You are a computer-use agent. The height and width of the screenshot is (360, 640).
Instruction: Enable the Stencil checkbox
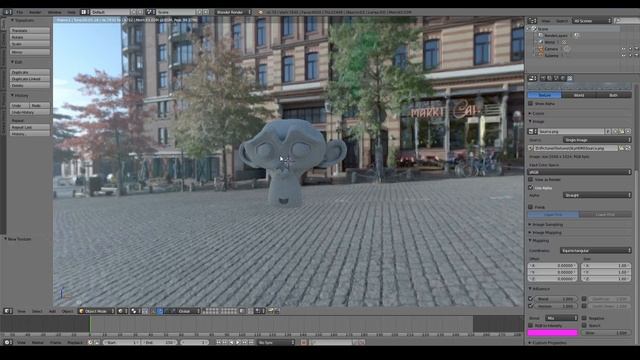pyautogui.click(x=584, y=325)
